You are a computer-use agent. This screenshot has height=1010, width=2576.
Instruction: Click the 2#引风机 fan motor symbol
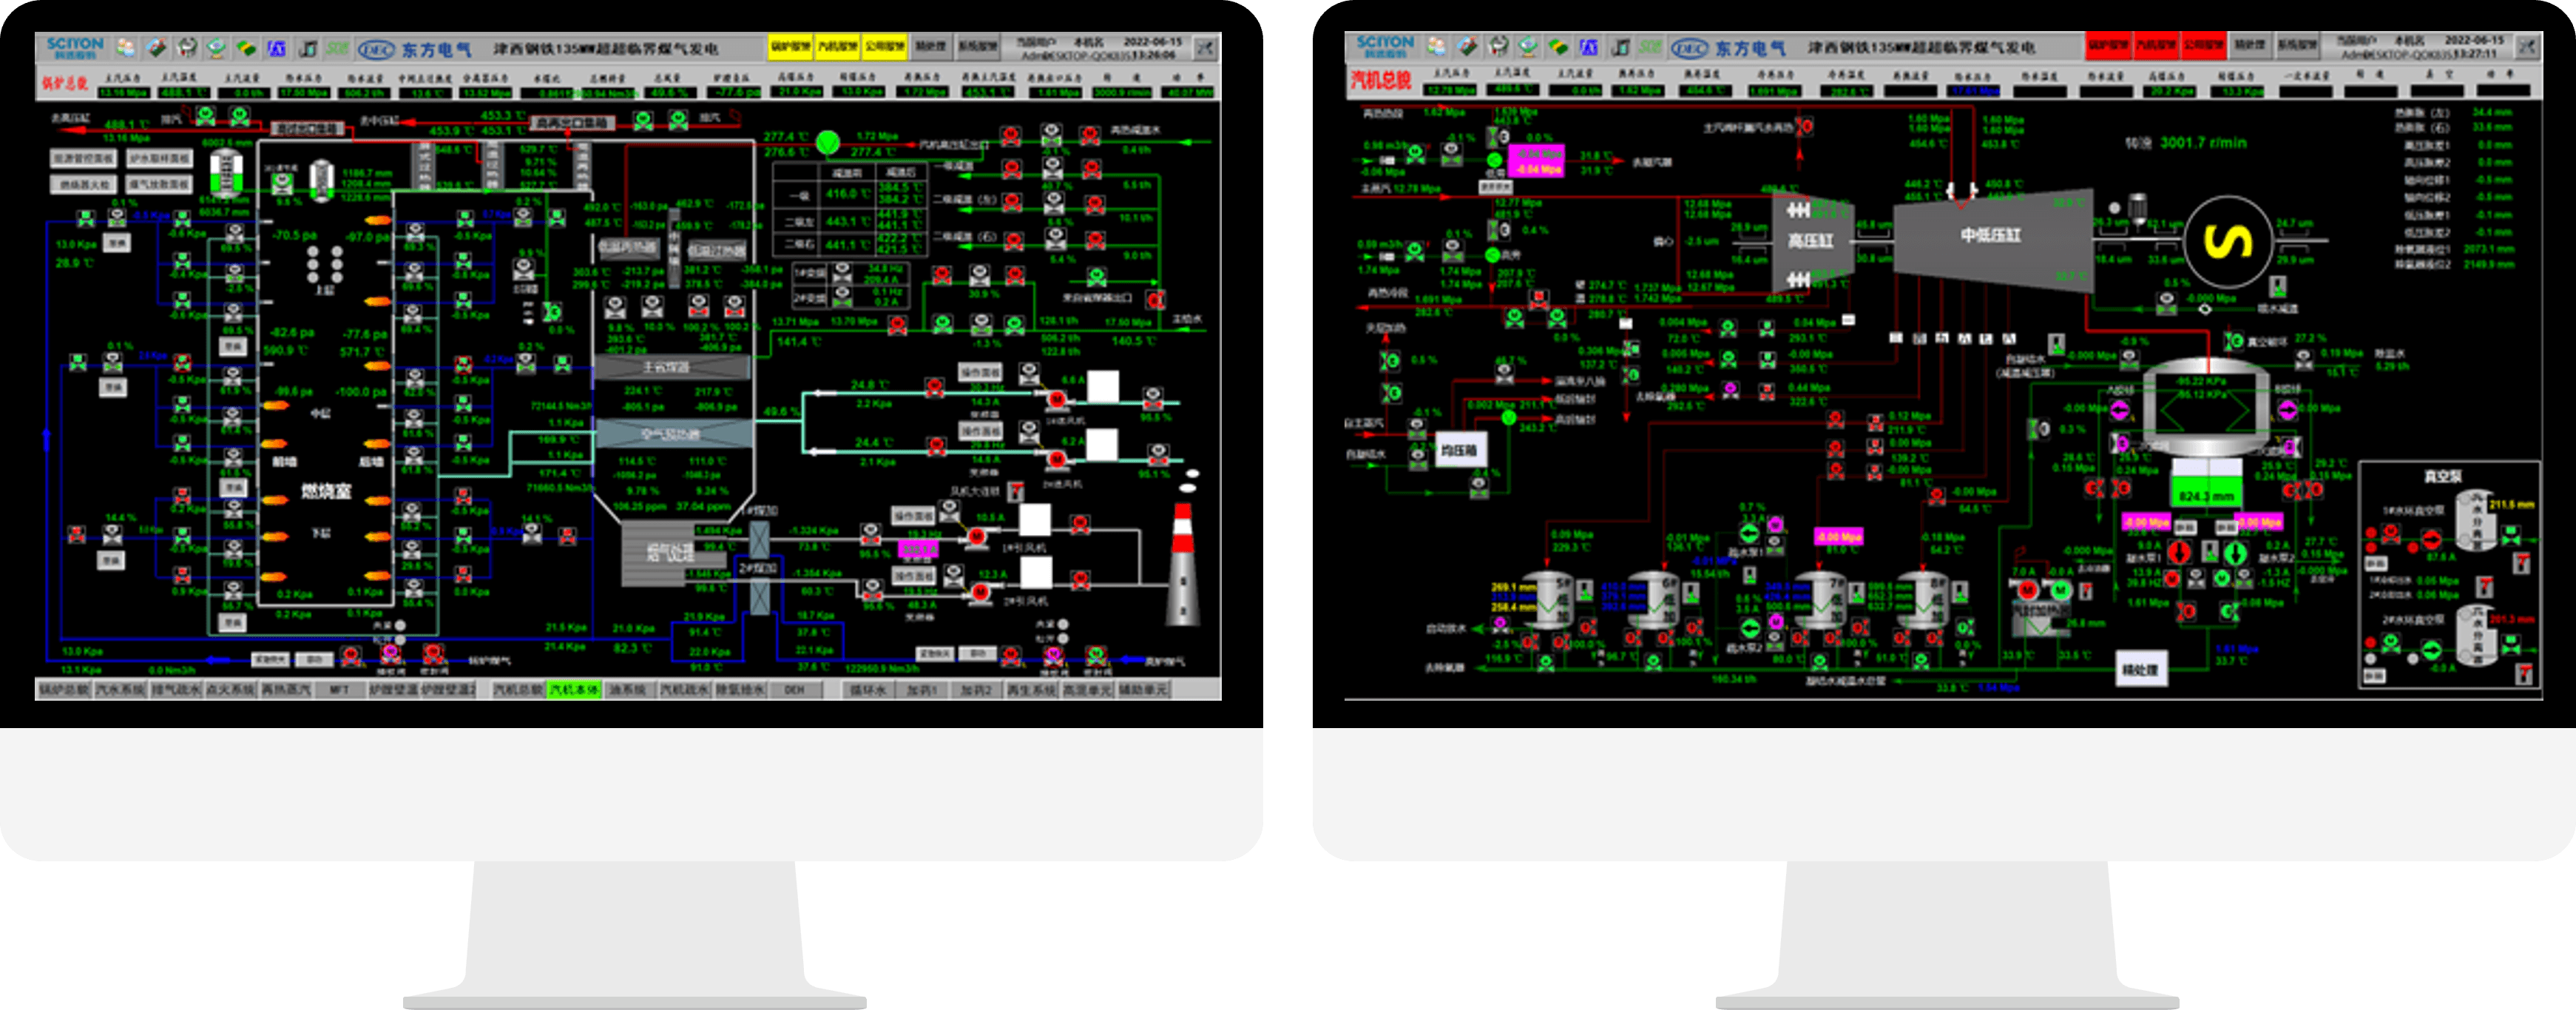pyautogui.click(x=980, y=592)
